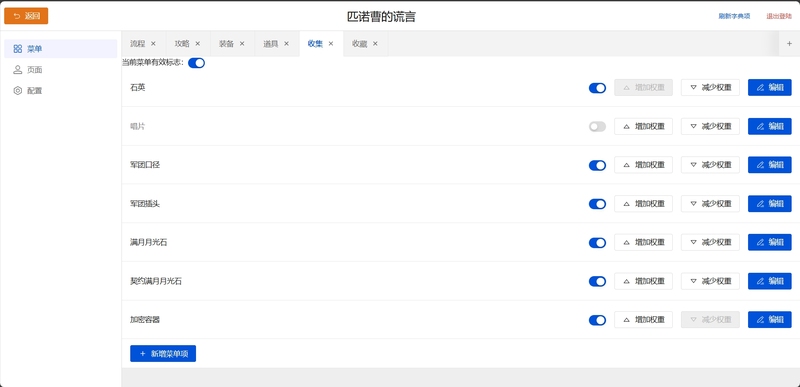800x387 pixels.
Task: Click 增加权重 for 加密容器
Action: point(643,320)
